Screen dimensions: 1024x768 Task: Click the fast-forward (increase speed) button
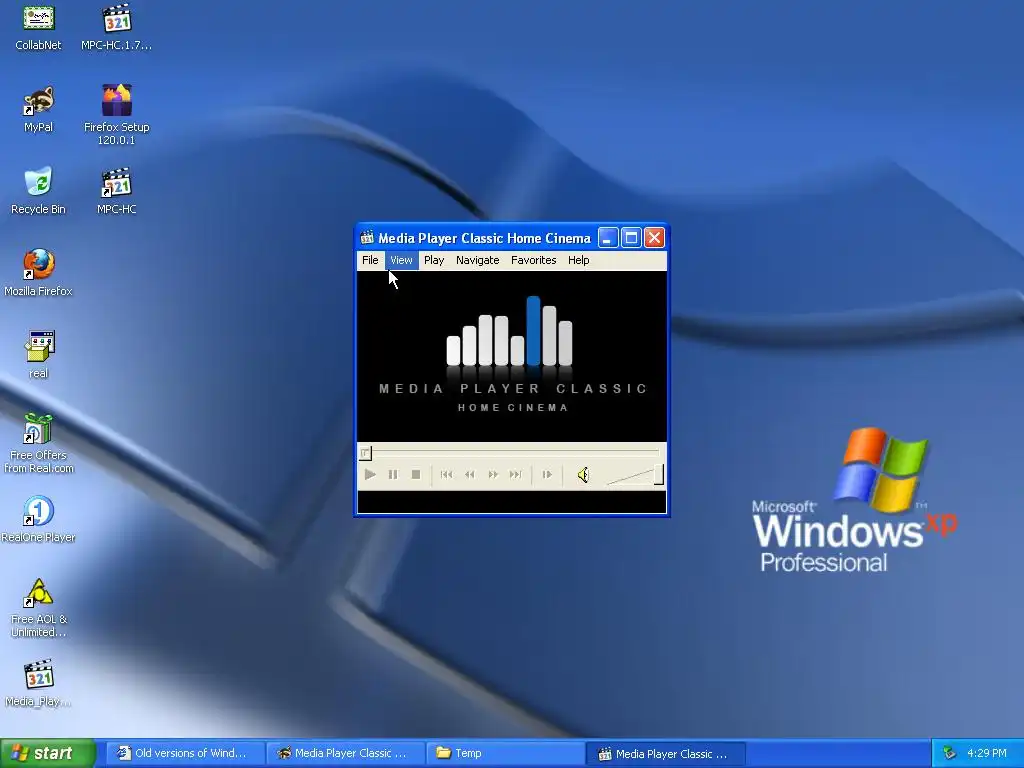[493, 475]
